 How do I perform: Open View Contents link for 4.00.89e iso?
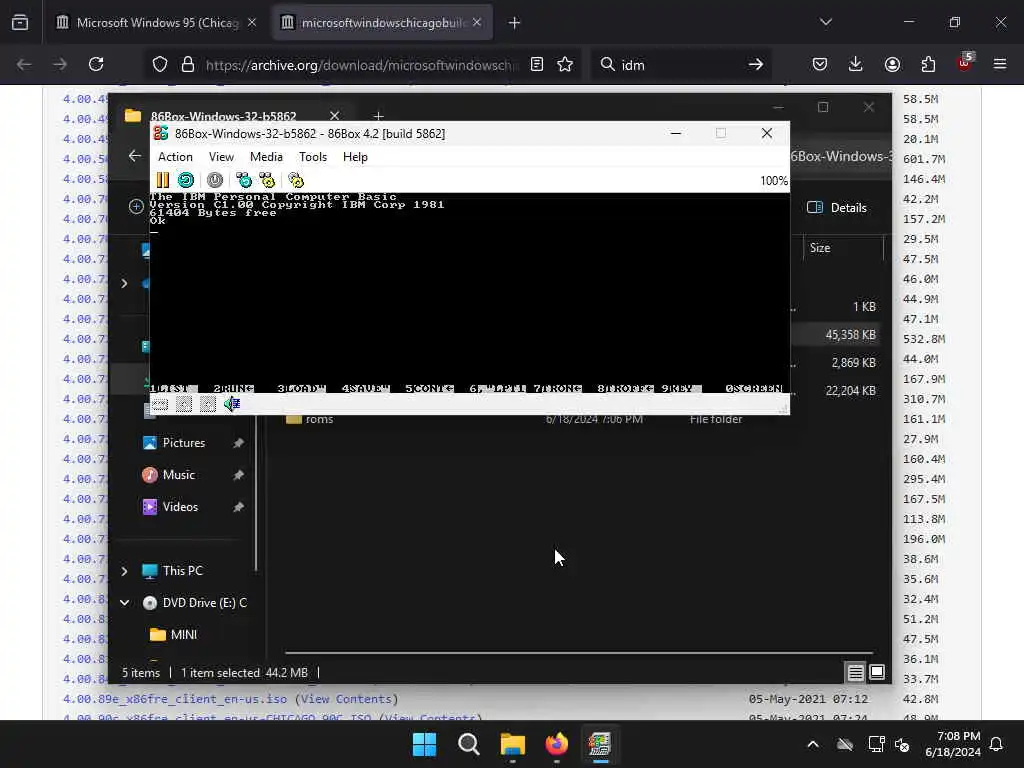coord(347,699)
